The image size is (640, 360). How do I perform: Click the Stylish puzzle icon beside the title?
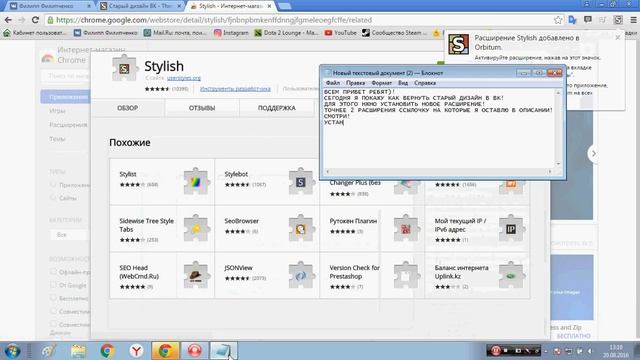(x=124, y=68)
